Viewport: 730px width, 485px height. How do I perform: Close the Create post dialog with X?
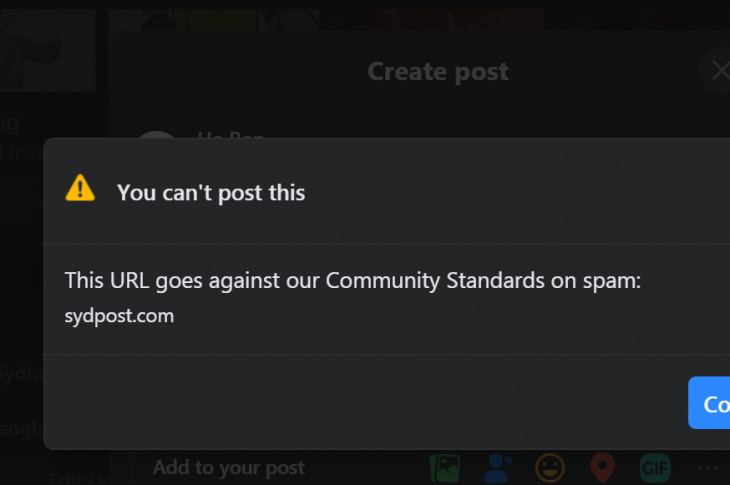click(x=719, y=71)
